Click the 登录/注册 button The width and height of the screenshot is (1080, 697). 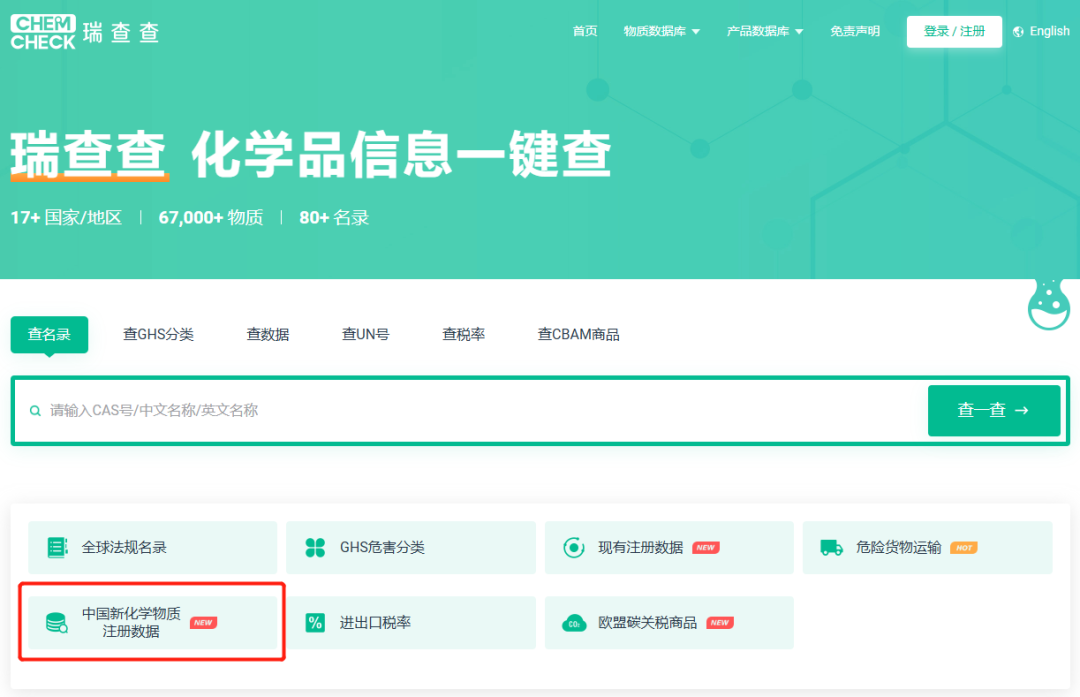tap(954, 31)
